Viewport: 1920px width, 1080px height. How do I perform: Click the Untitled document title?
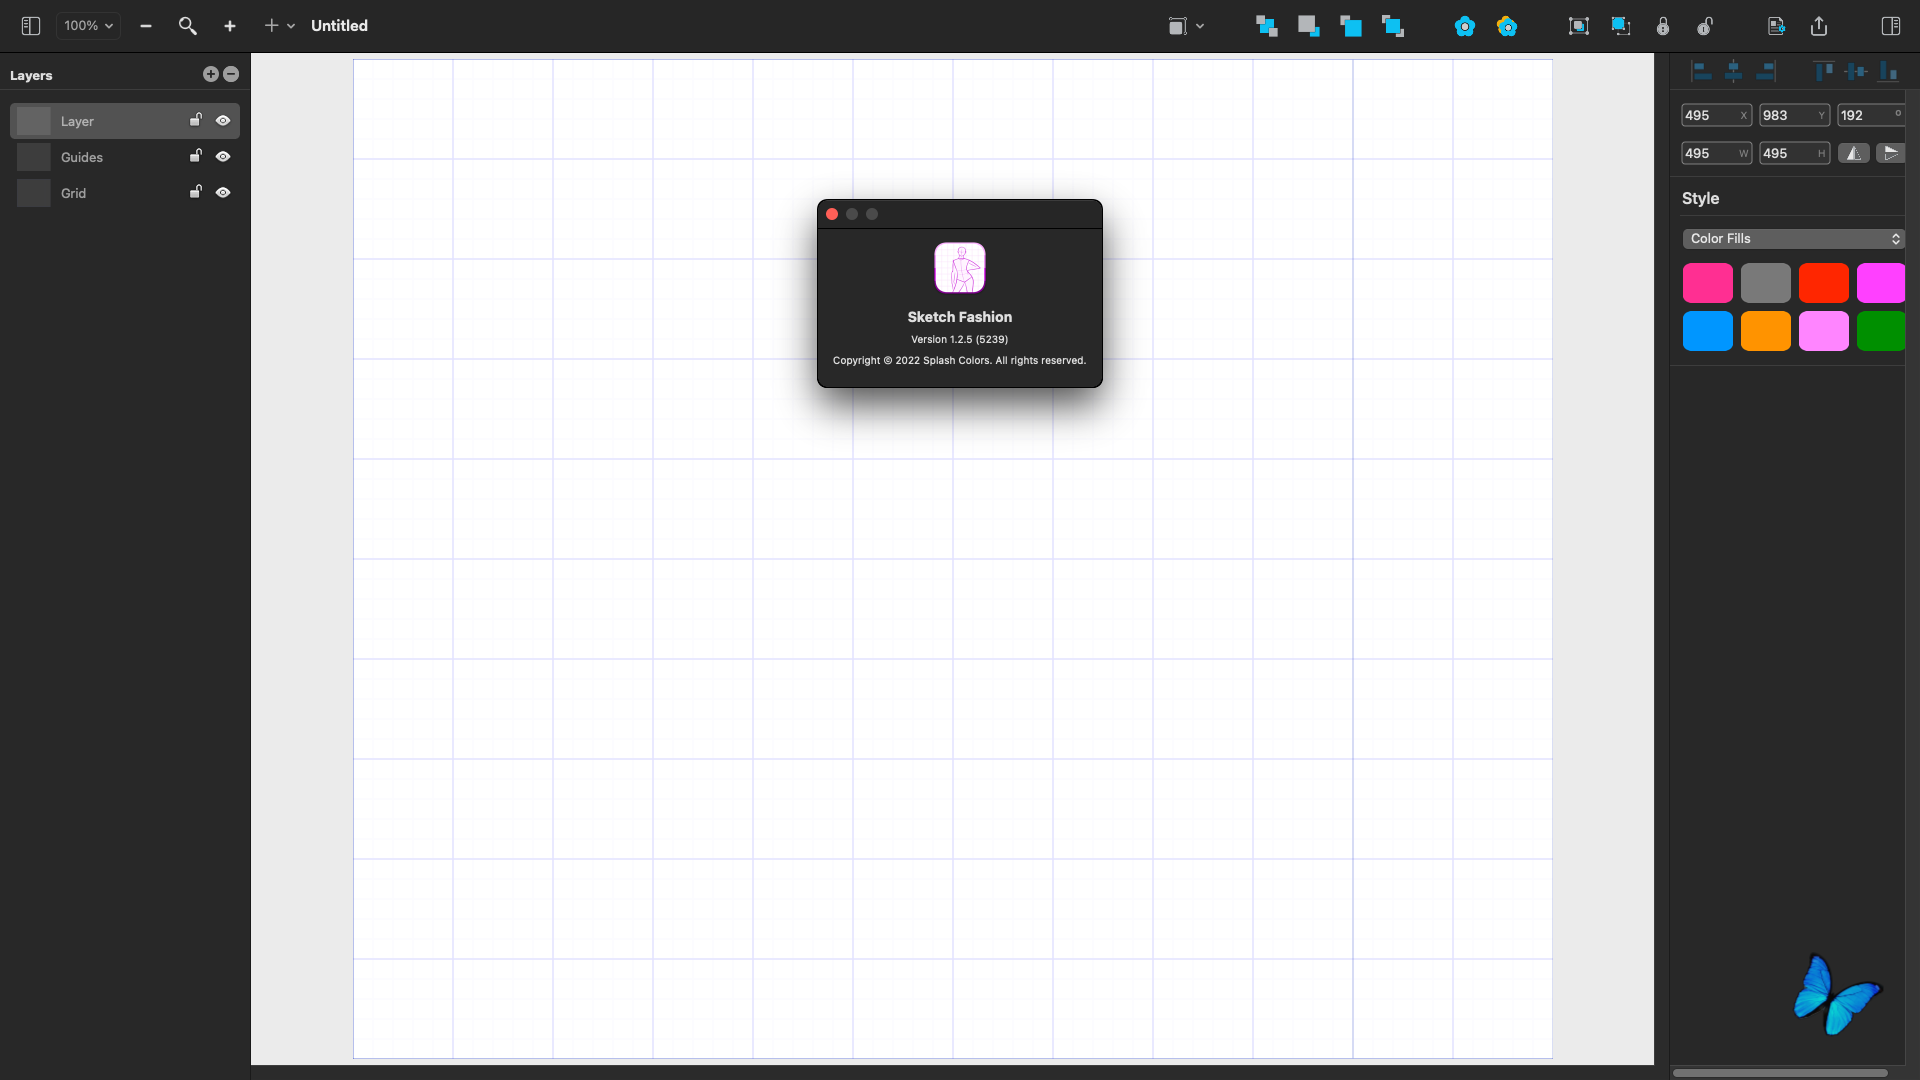pos(339,26)
